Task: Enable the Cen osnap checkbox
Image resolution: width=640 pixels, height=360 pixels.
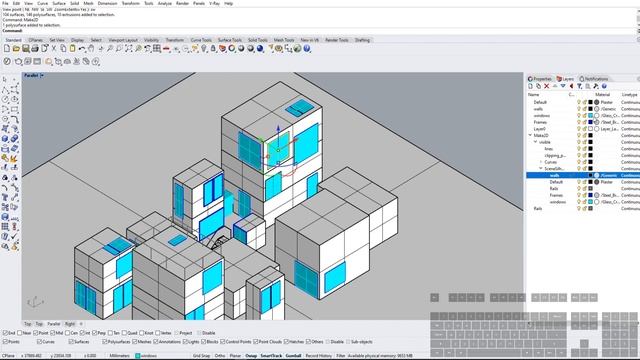Action: point(67,333)
